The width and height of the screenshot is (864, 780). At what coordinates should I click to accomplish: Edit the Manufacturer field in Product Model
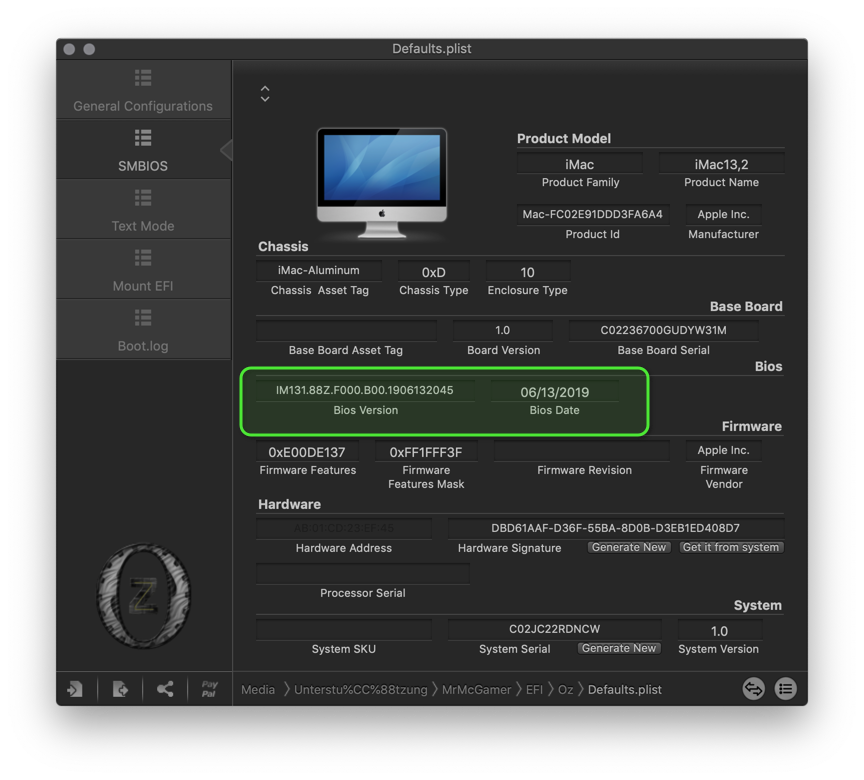(x=723, y=214)
